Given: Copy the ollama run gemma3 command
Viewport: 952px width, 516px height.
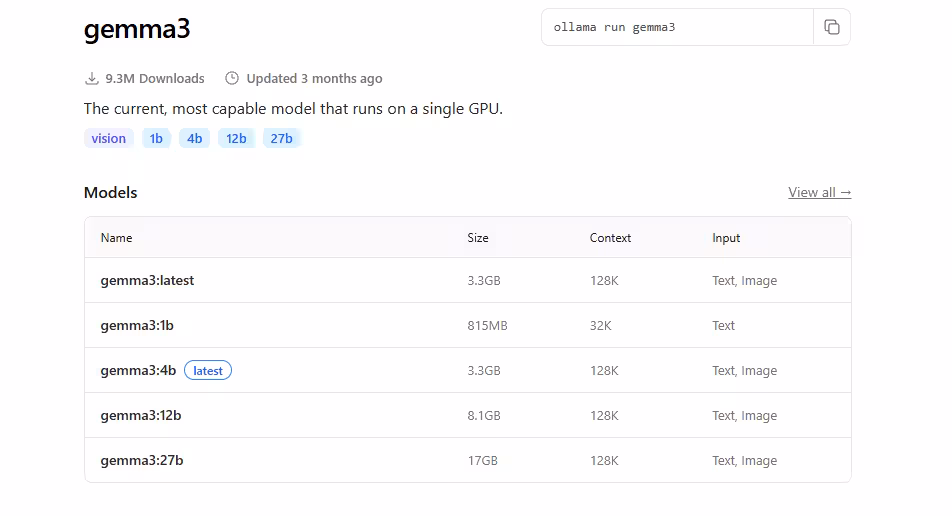Looking at the screenshot, I should pos(831,27).
